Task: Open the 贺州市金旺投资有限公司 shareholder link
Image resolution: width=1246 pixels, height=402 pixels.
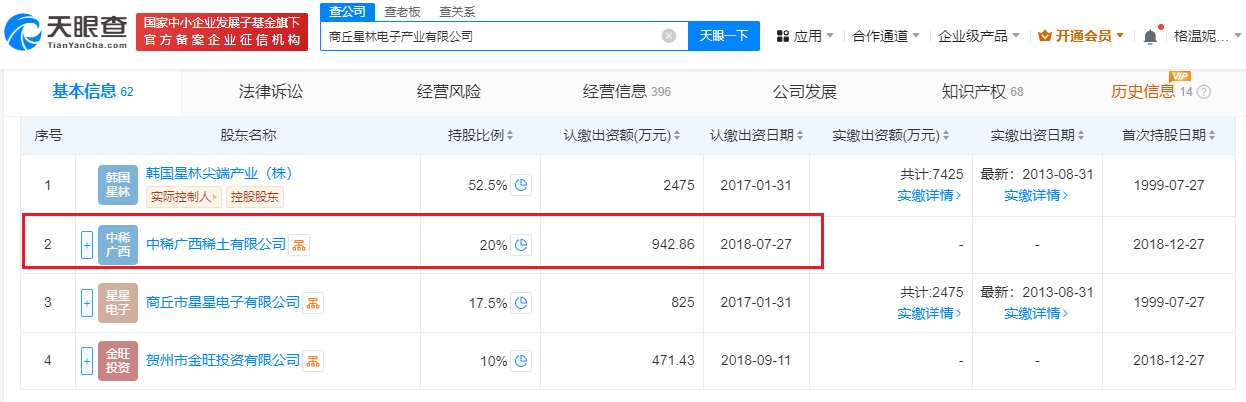Action: pyautogui.click(x=223, y=360)
